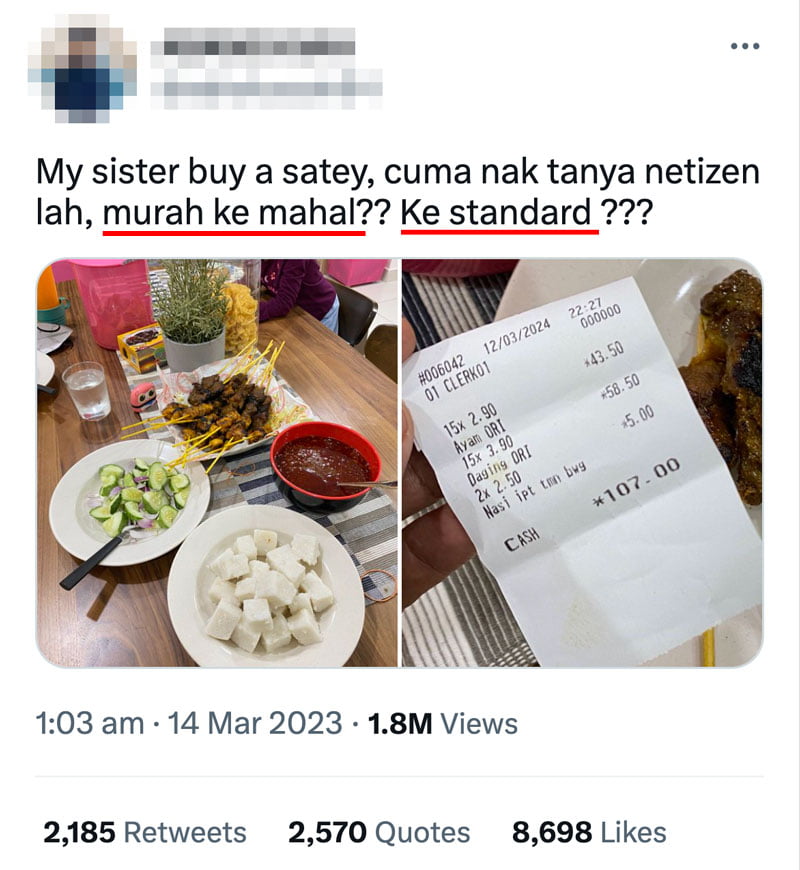
Task: Open the 1.8M Views analytics
Action: point(442,724)
